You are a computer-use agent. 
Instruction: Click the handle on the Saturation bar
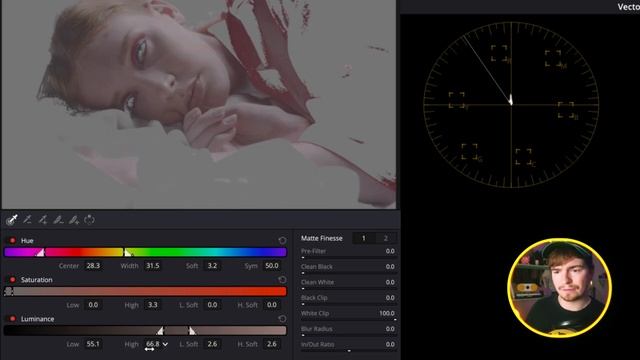[9, 291]
